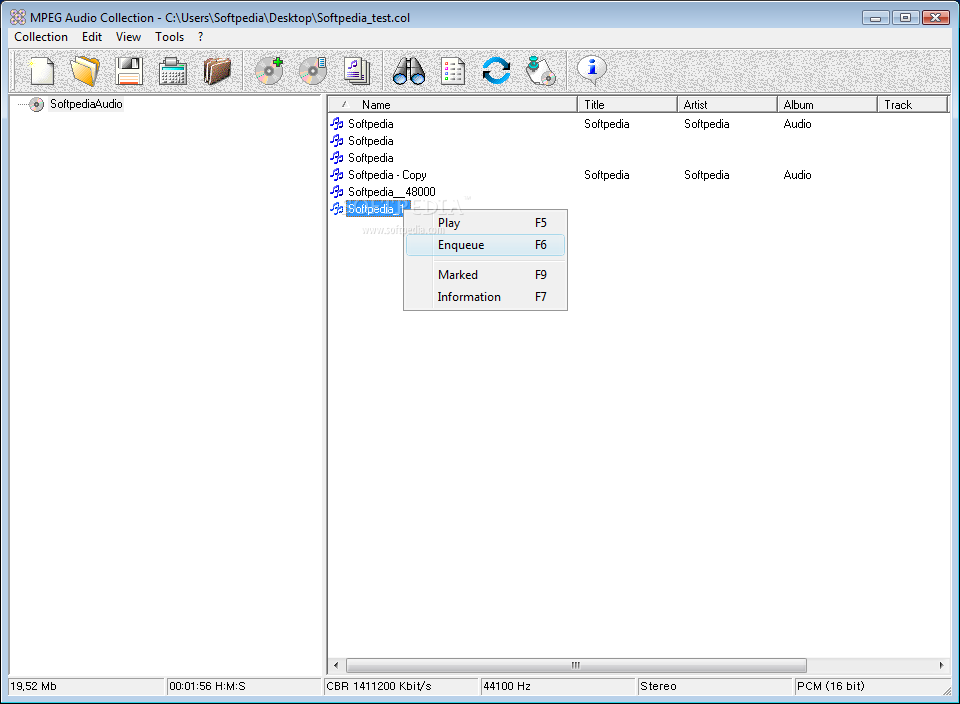Click the SoftpediaAudio disc icon in tree
The height and width of the screenshot is (704, 960).
coord(37,105)
